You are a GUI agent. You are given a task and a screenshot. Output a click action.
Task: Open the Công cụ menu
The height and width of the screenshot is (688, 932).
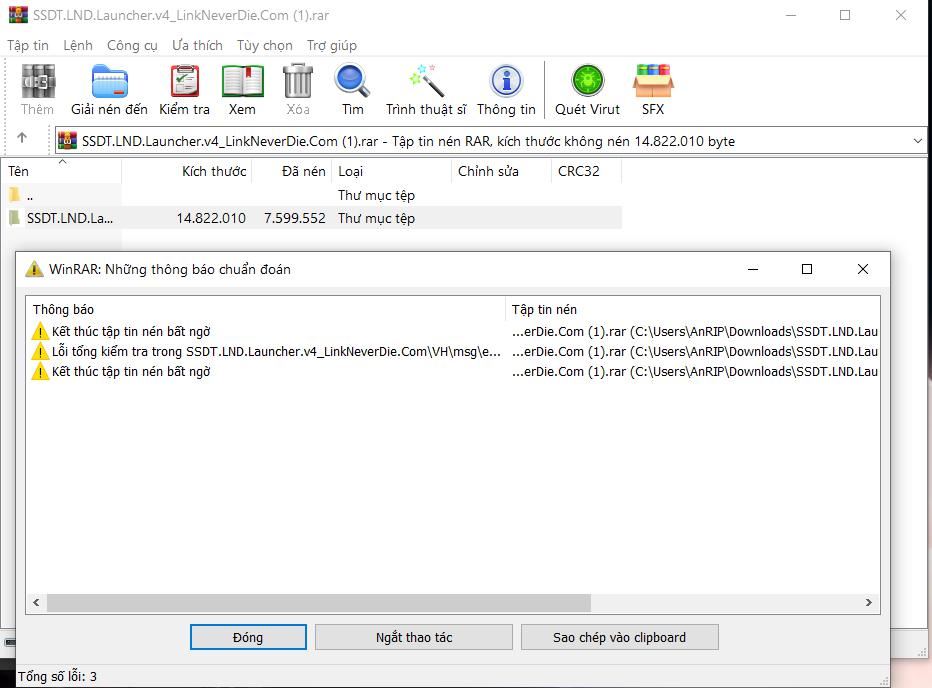coord(132,45)
